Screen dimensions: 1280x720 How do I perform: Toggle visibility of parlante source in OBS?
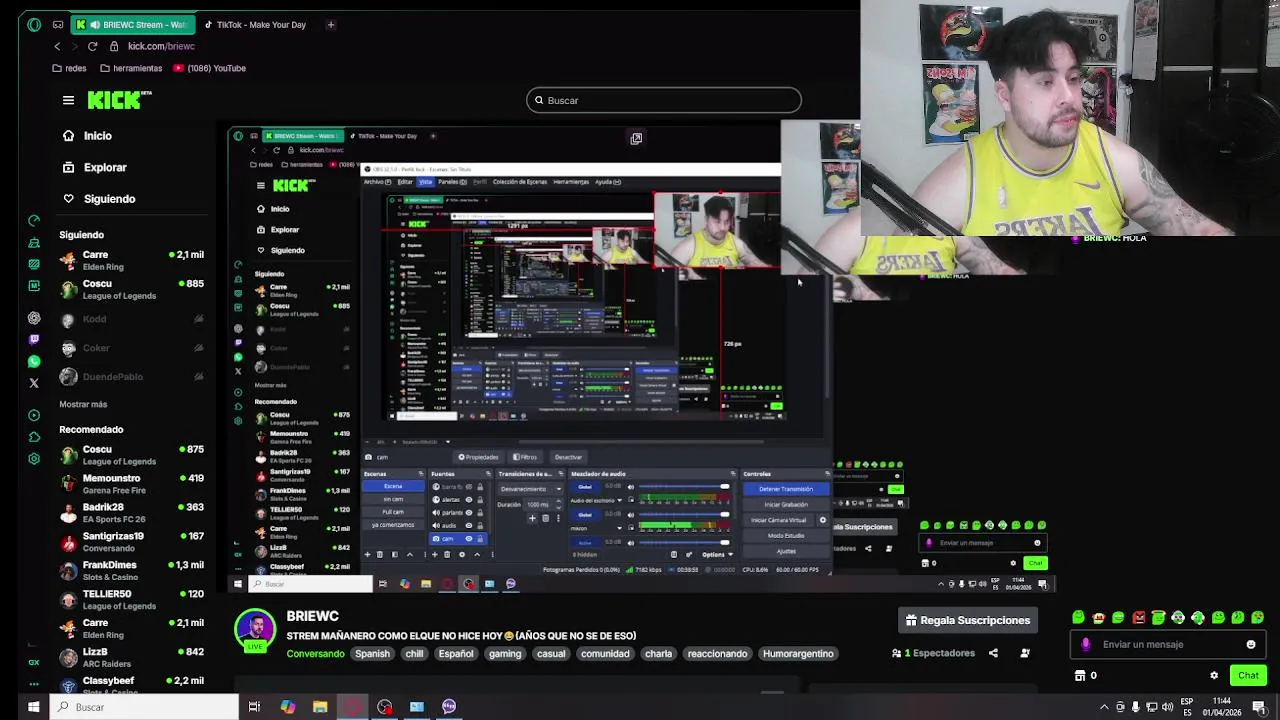click(468, 512)
